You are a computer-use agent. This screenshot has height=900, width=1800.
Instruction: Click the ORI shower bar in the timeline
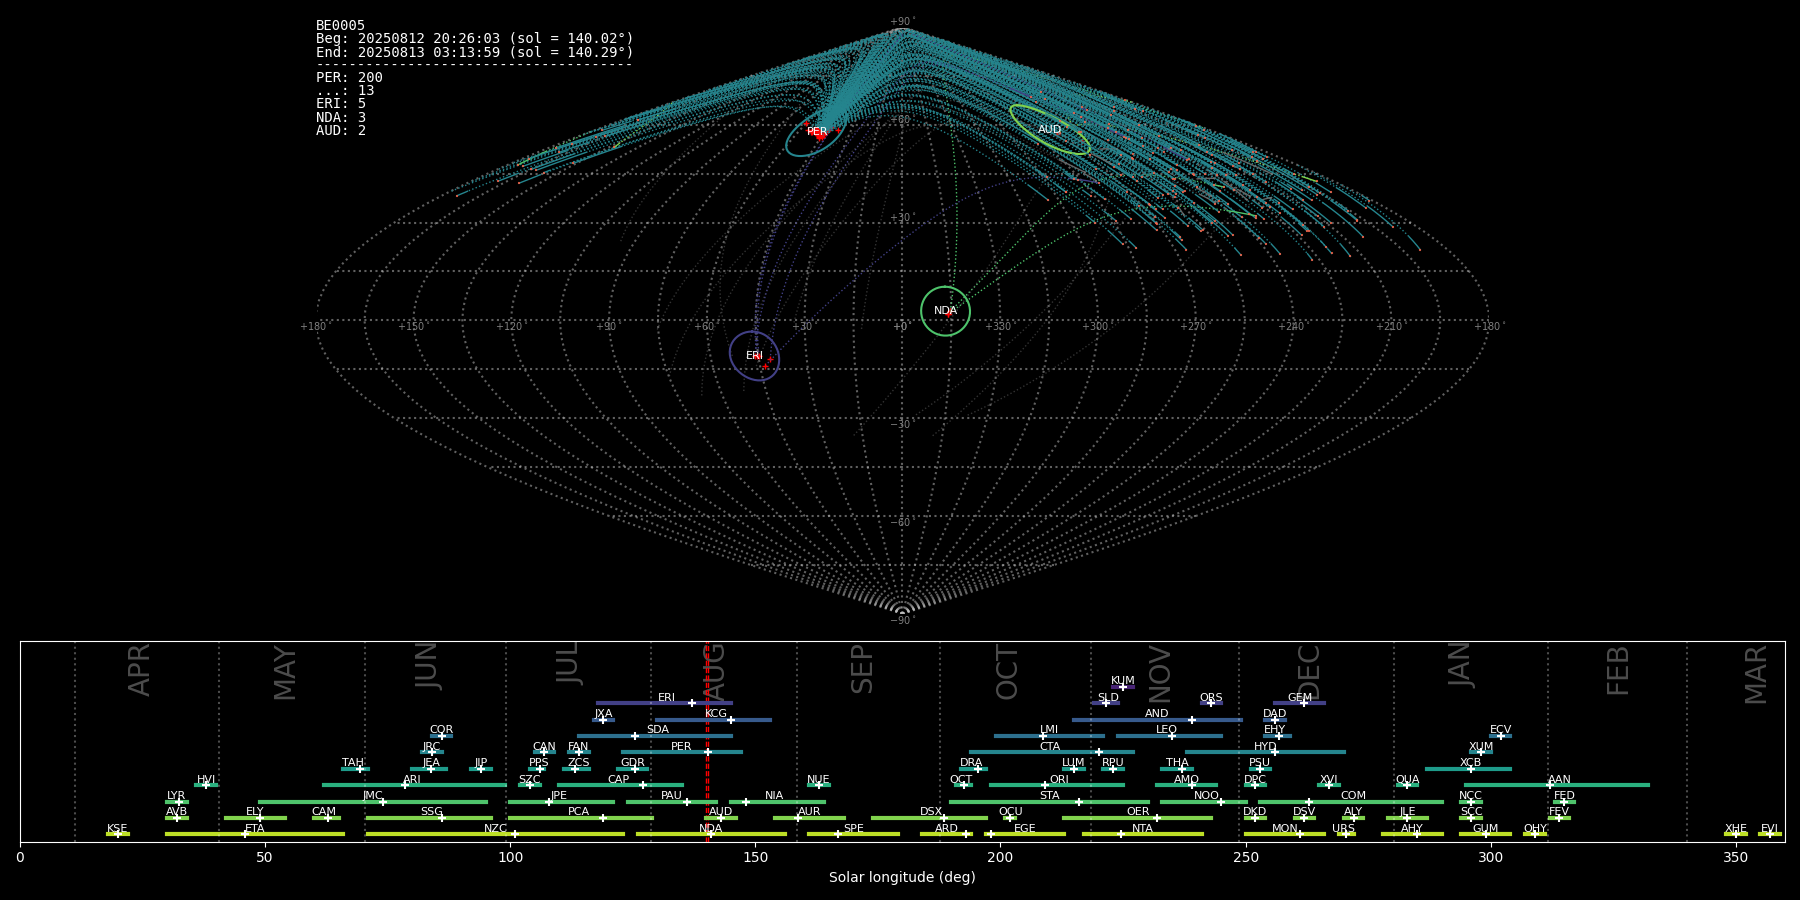(1057, 785)
